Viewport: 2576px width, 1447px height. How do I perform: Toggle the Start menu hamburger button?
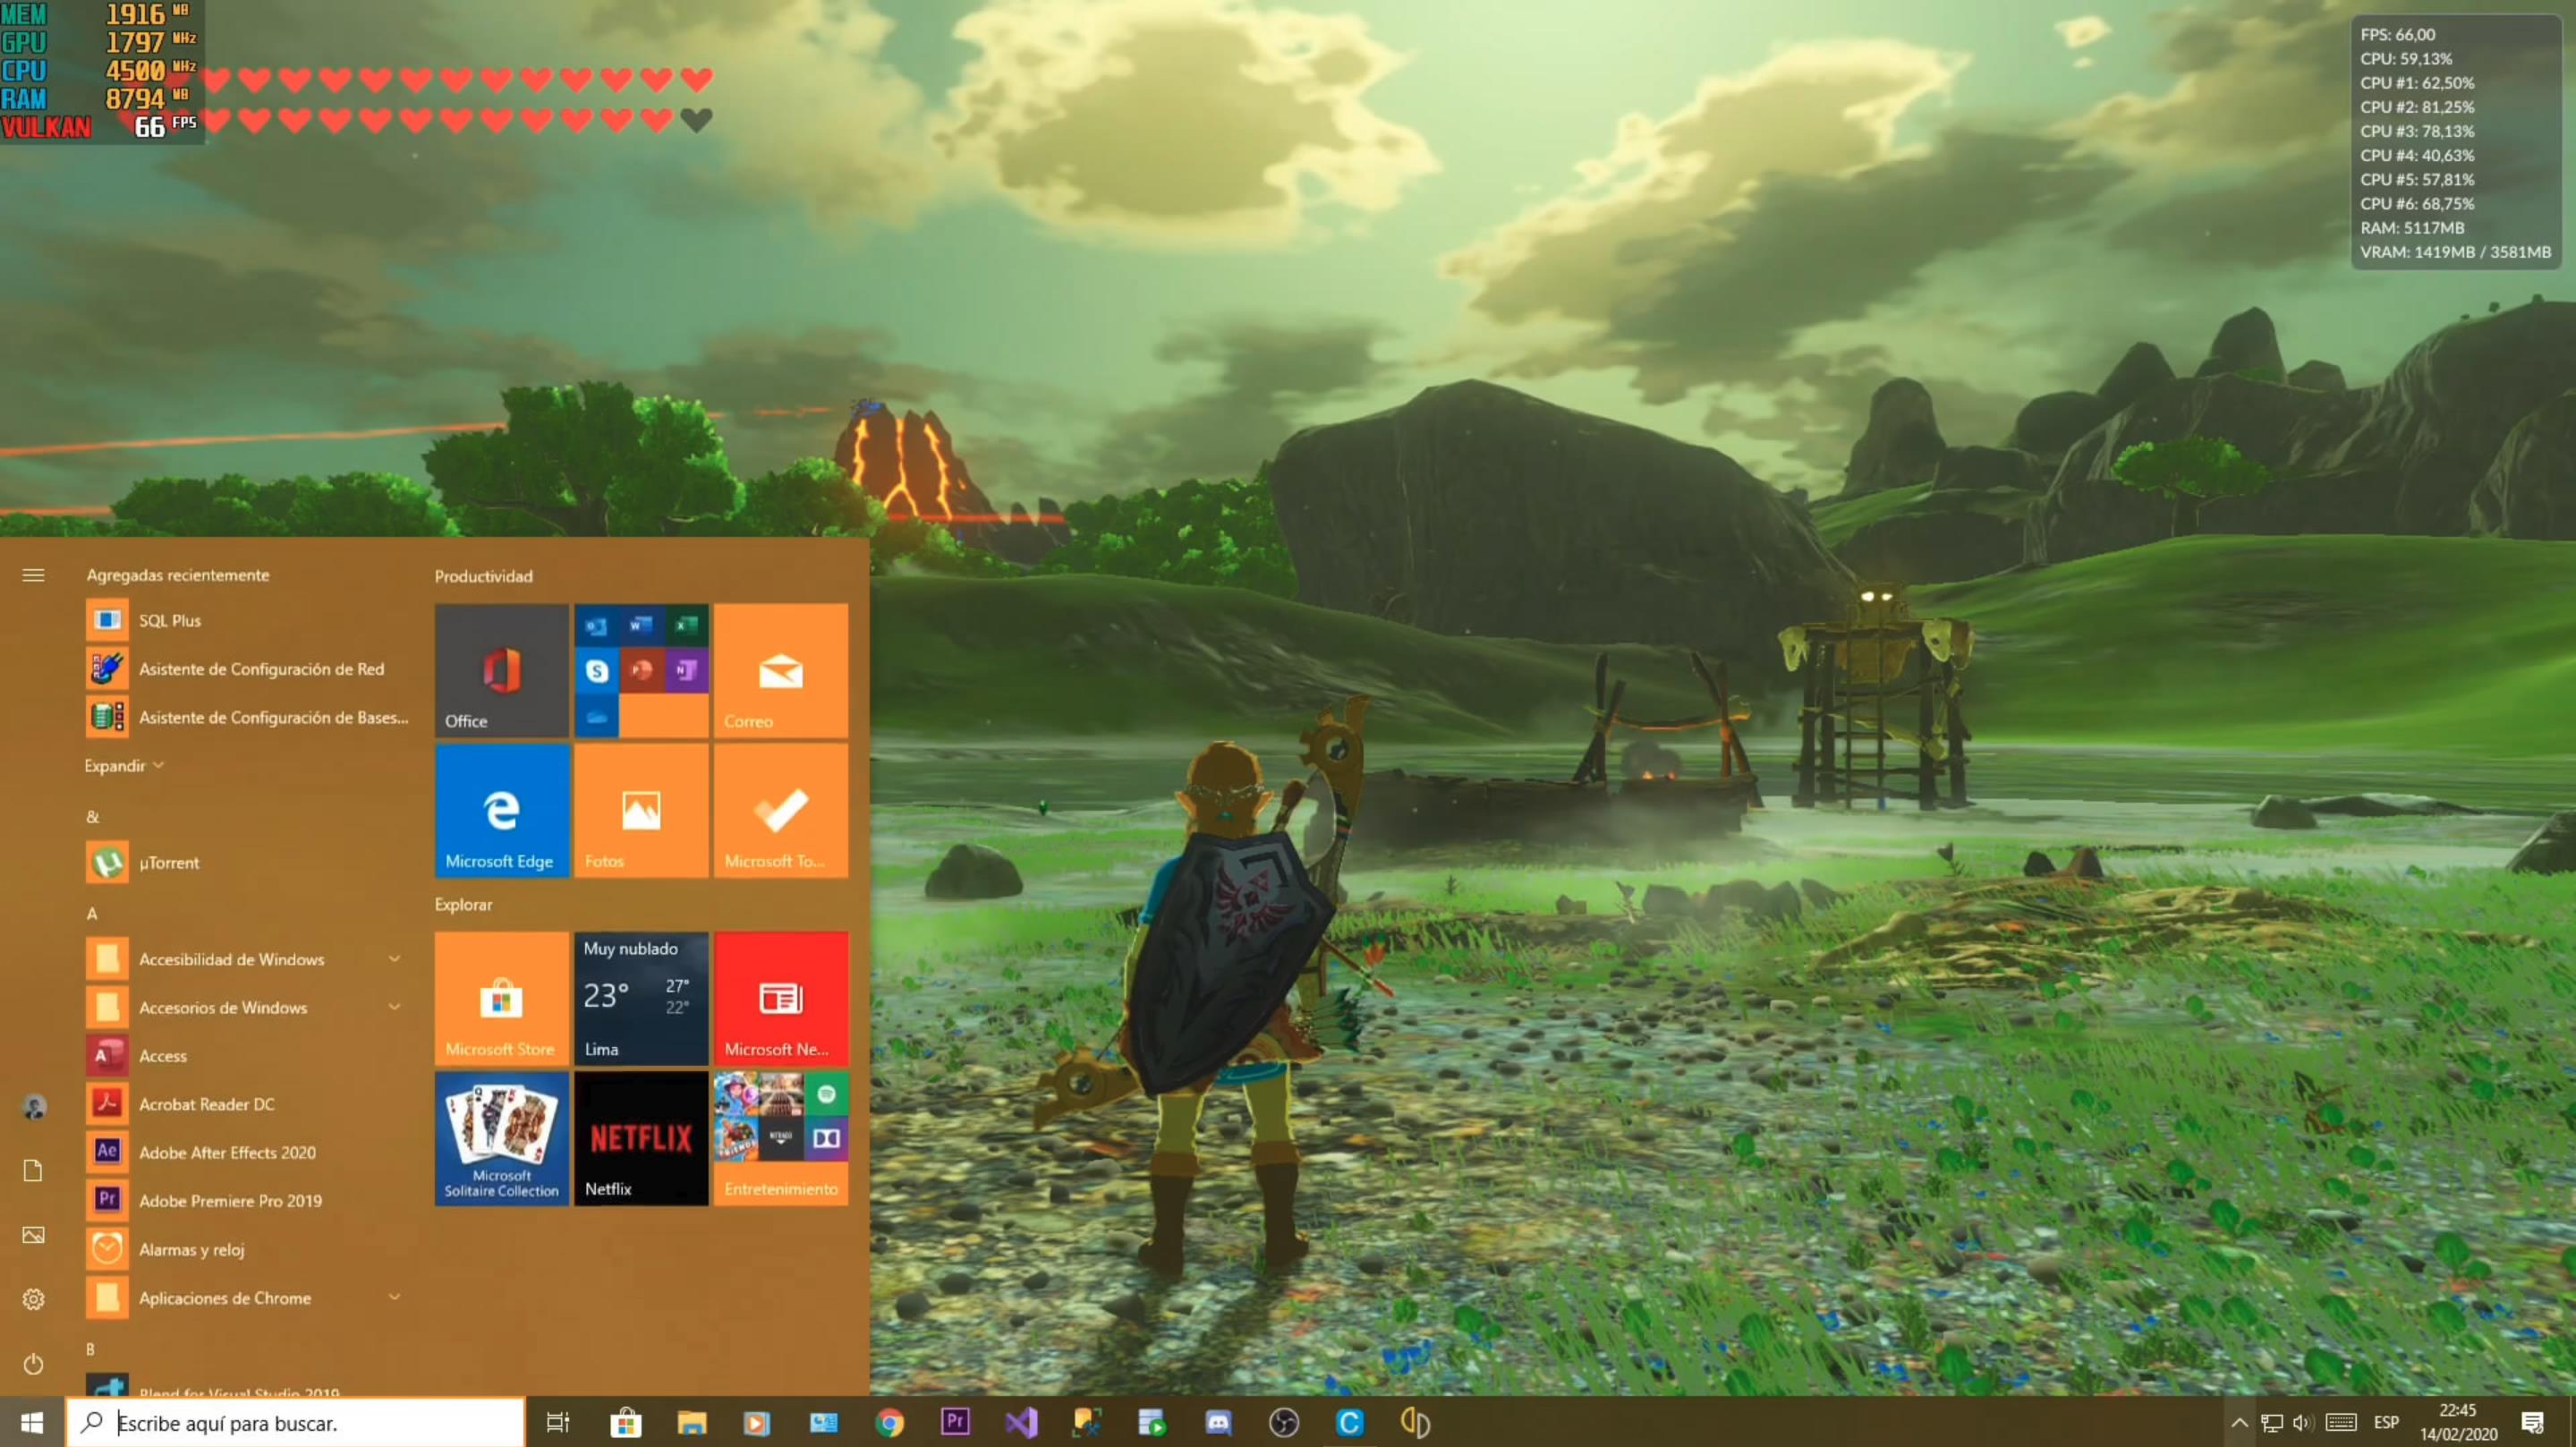(x=33, y=575)
